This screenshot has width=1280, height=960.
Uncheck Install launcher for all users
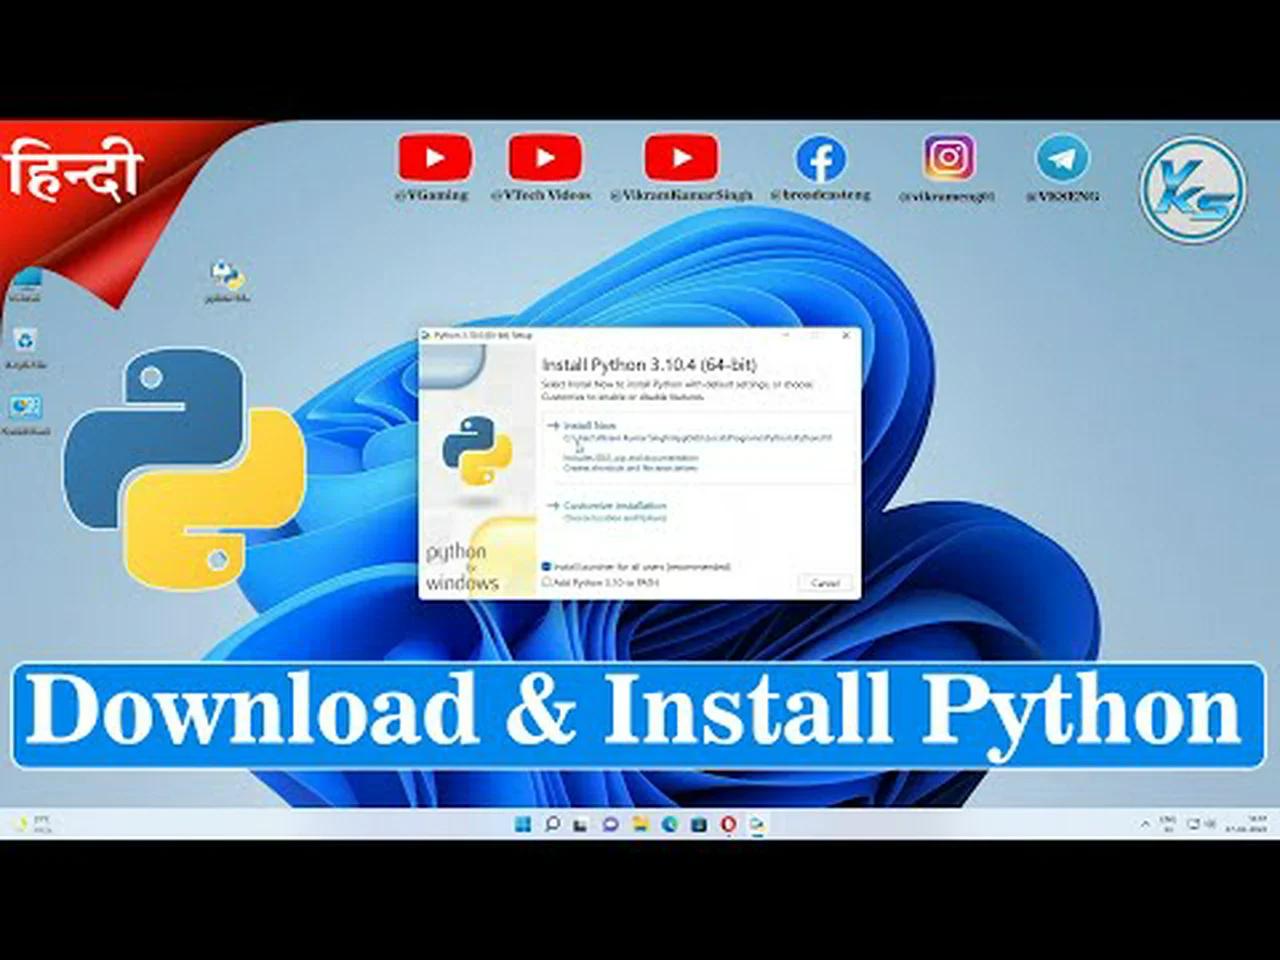pyautogui.click(x=544, y=566)
